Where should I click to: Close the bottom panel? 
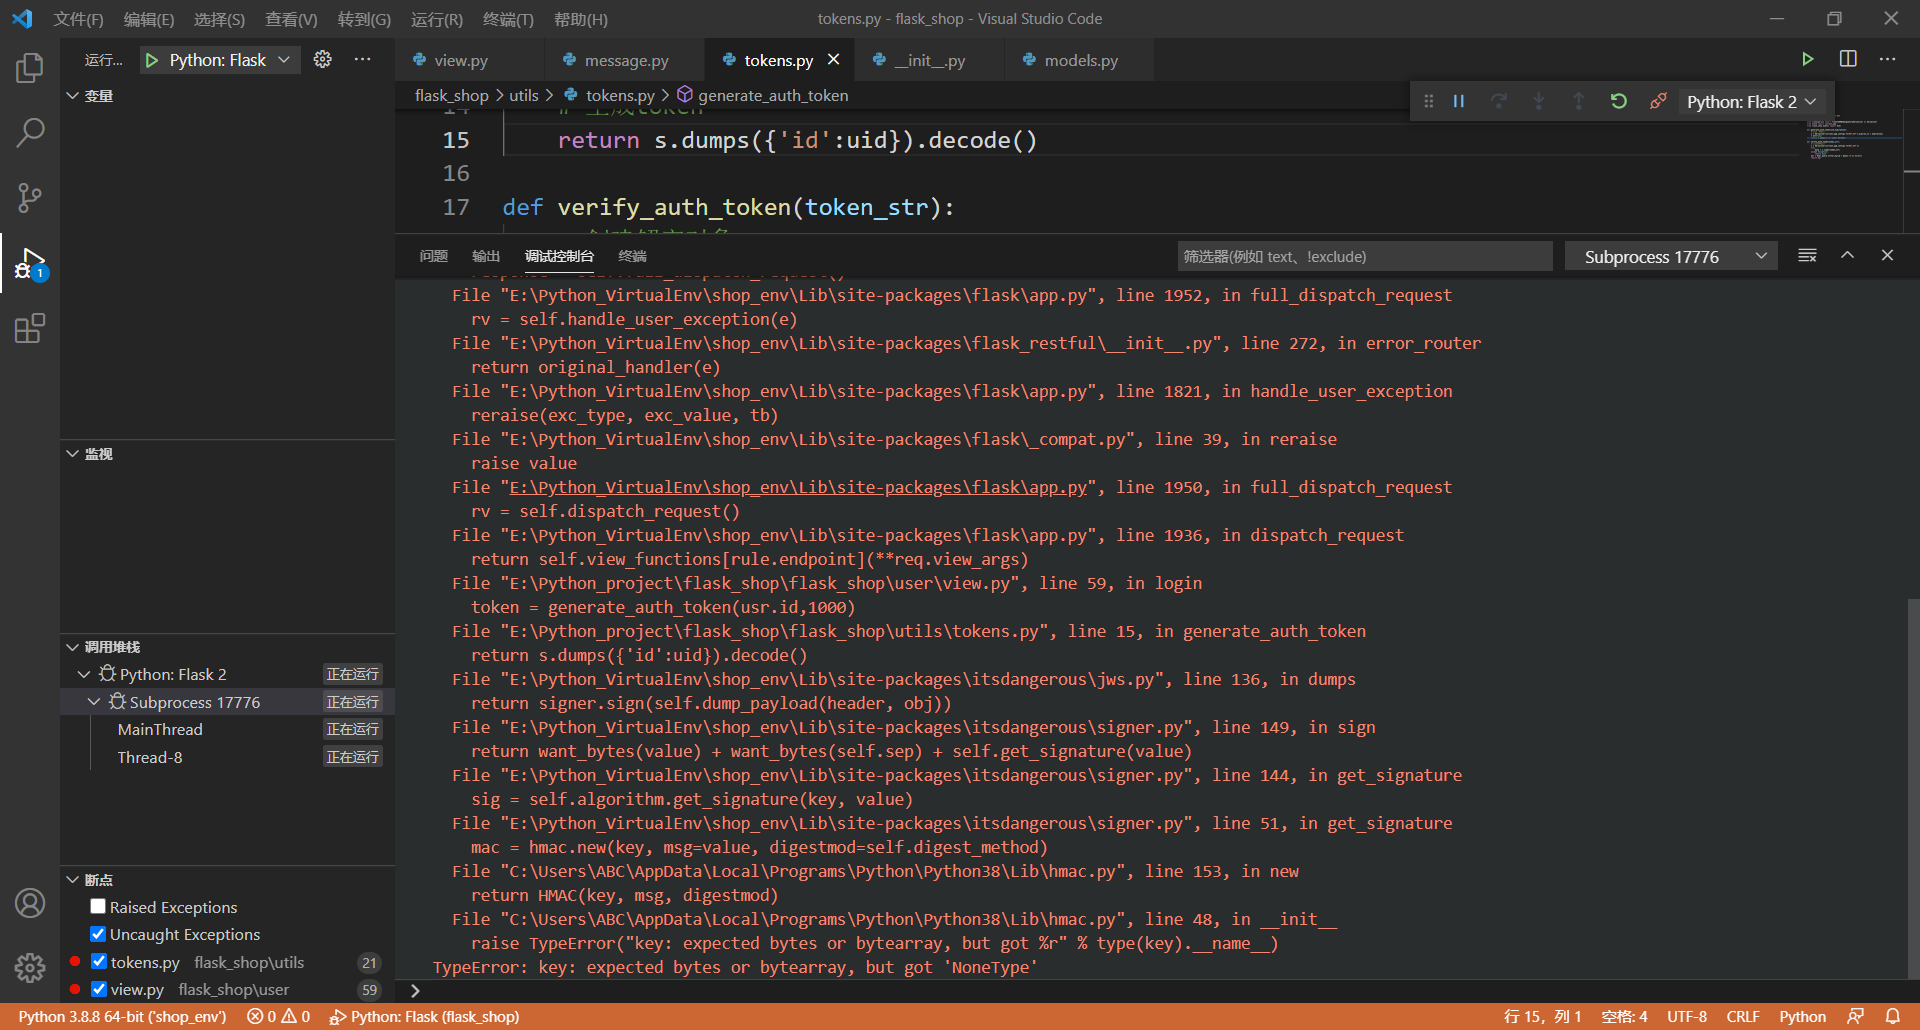click(1887, 256)
